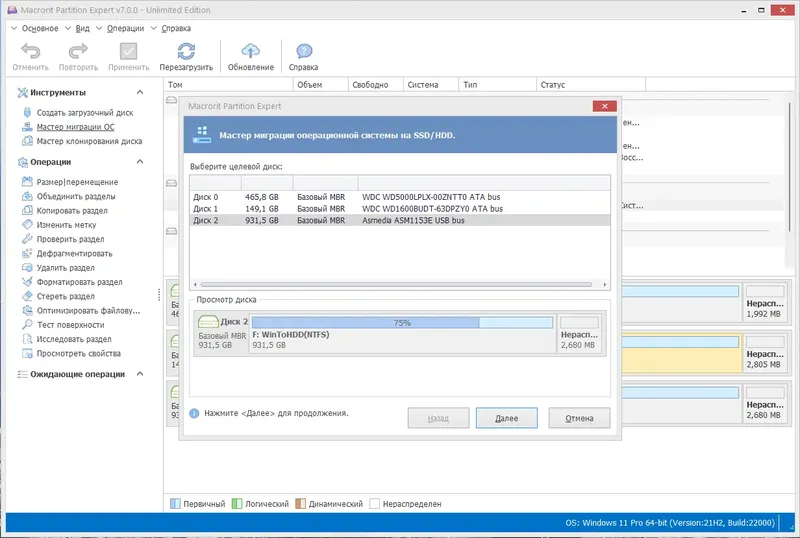Click the Изменить метку tag icon

point(28,225)
